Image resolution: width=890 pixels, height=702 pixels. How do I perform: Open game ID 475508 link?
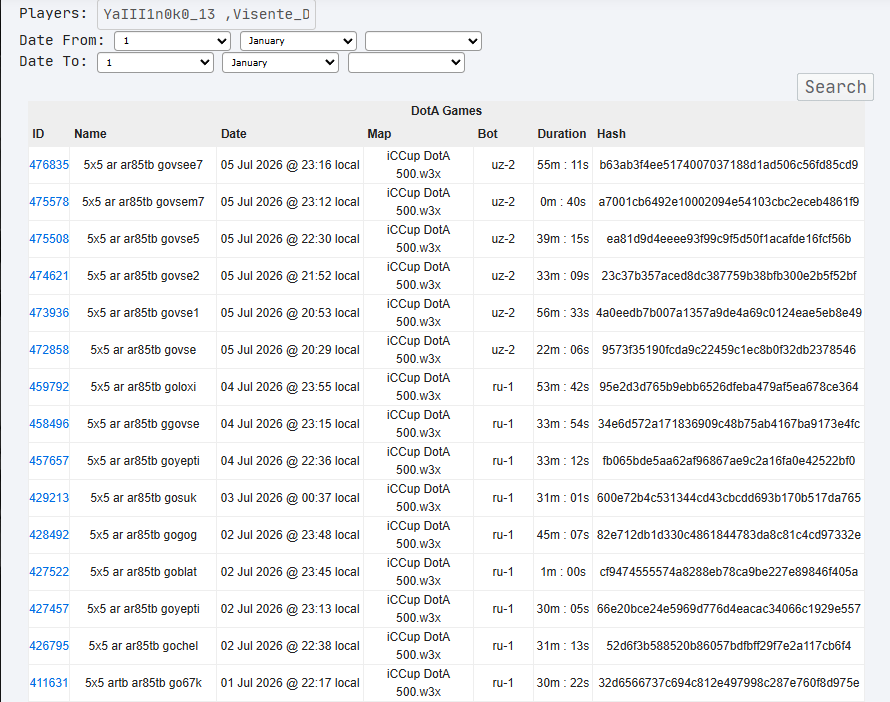[x=49, y=239]
